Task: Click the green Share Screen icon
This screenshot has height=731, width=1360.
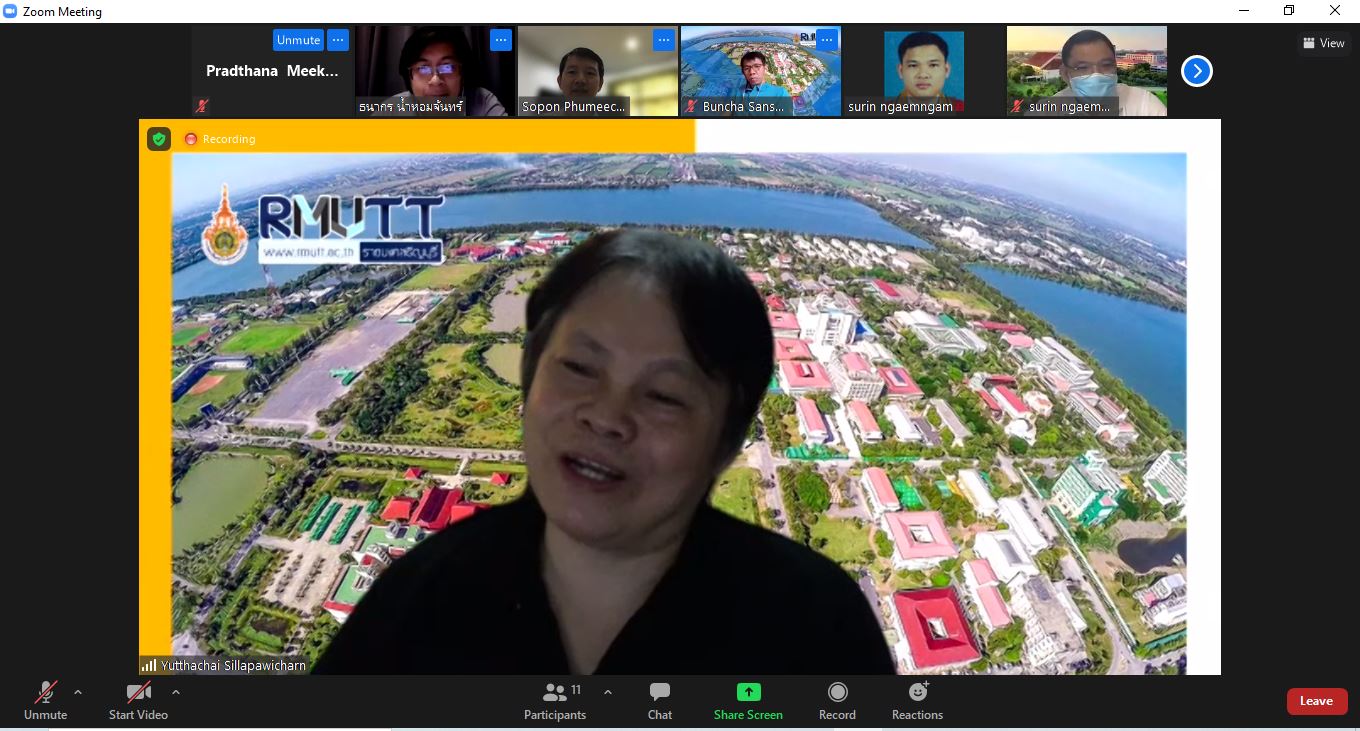Action: point(748,692)
